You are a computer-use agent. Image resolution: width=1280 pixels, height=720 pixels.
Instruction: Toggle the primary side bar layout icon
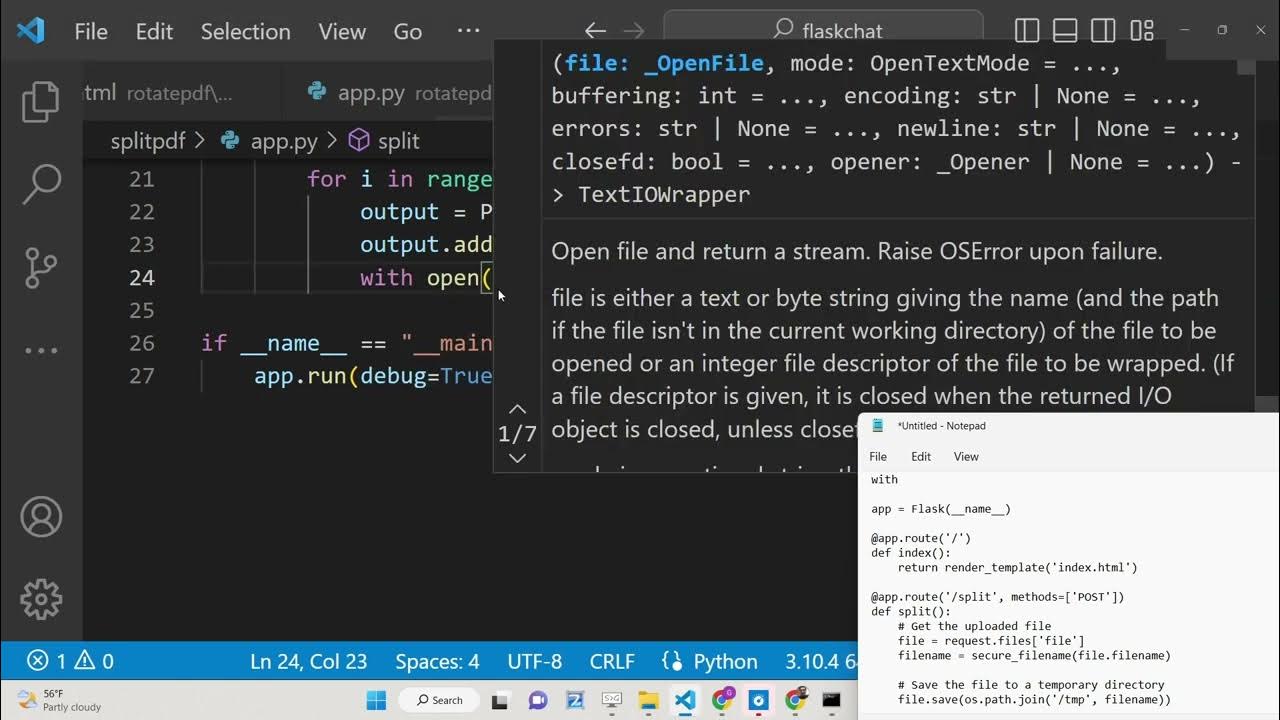(x=1027, y=31)
